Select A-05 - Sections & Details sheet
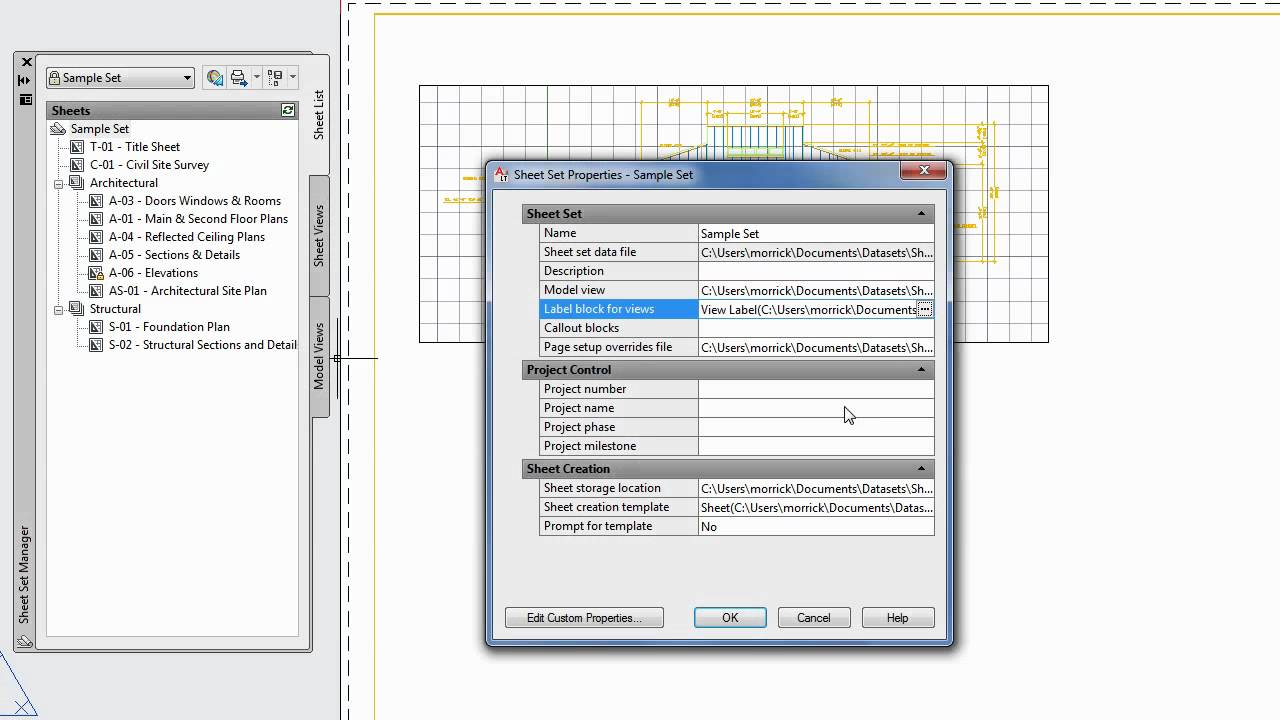Viewport: 1280px width, 720px height. point(174,255)
